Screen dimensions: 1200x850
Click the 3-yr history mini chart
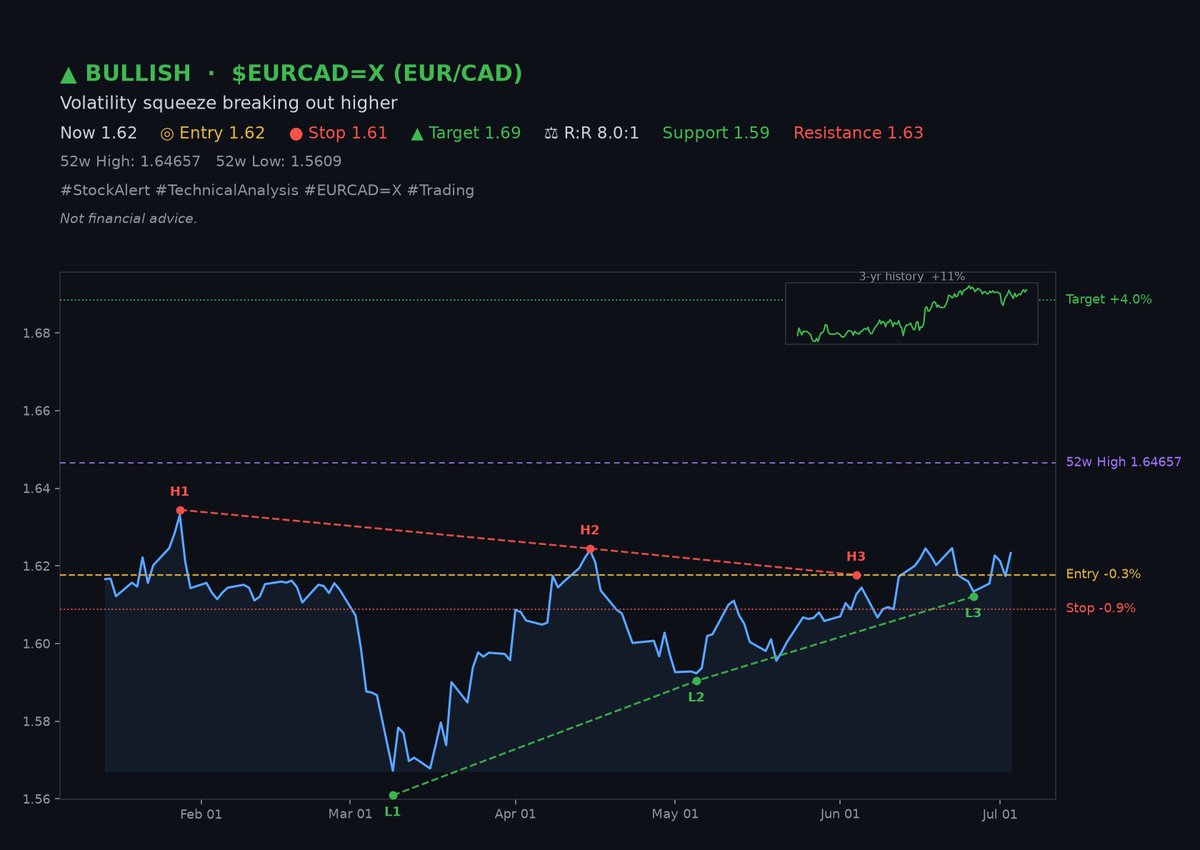click(911, 313)
